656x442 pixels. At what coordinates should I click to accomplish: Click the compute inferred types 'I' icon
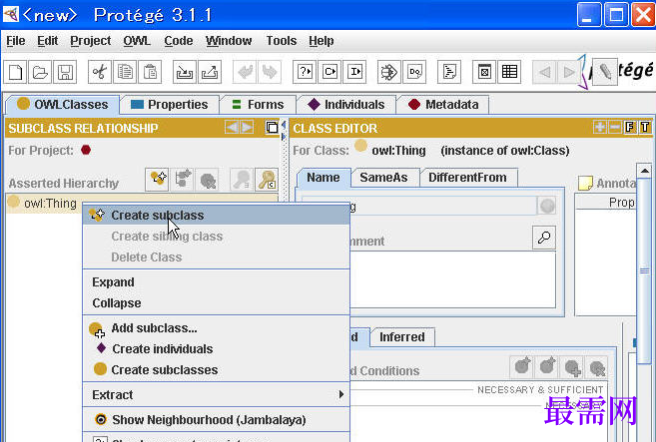tap(355, 72)
